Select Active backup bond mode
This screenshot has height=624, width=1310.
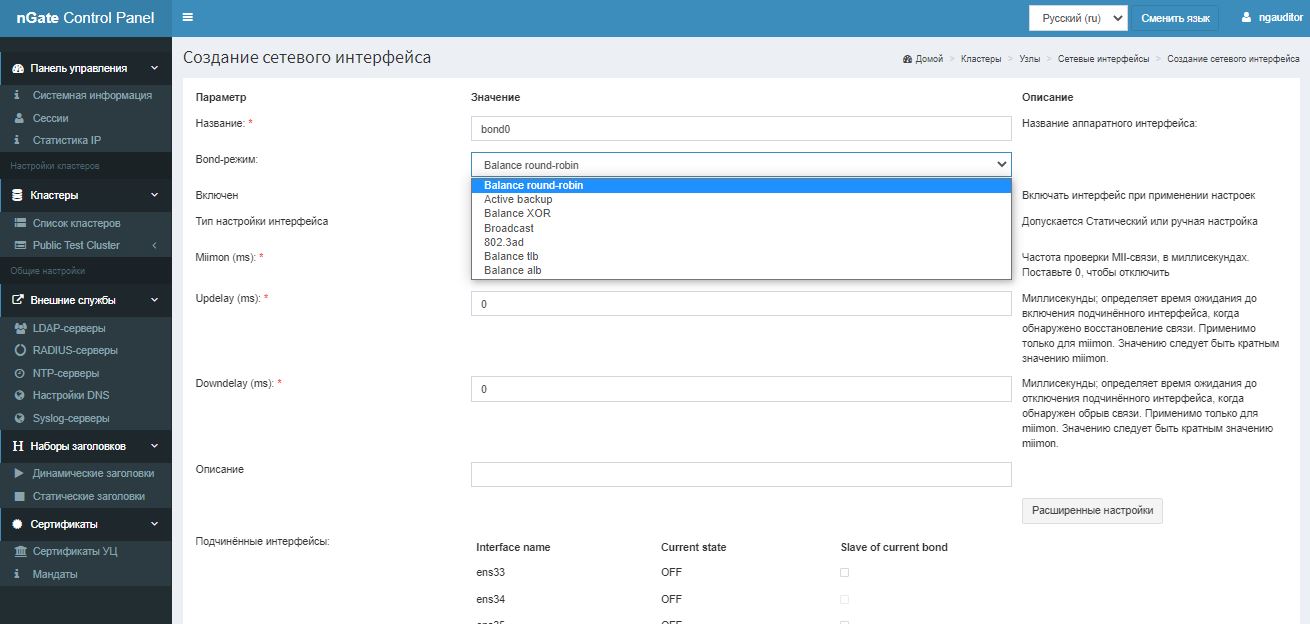(x=741, y=199)
